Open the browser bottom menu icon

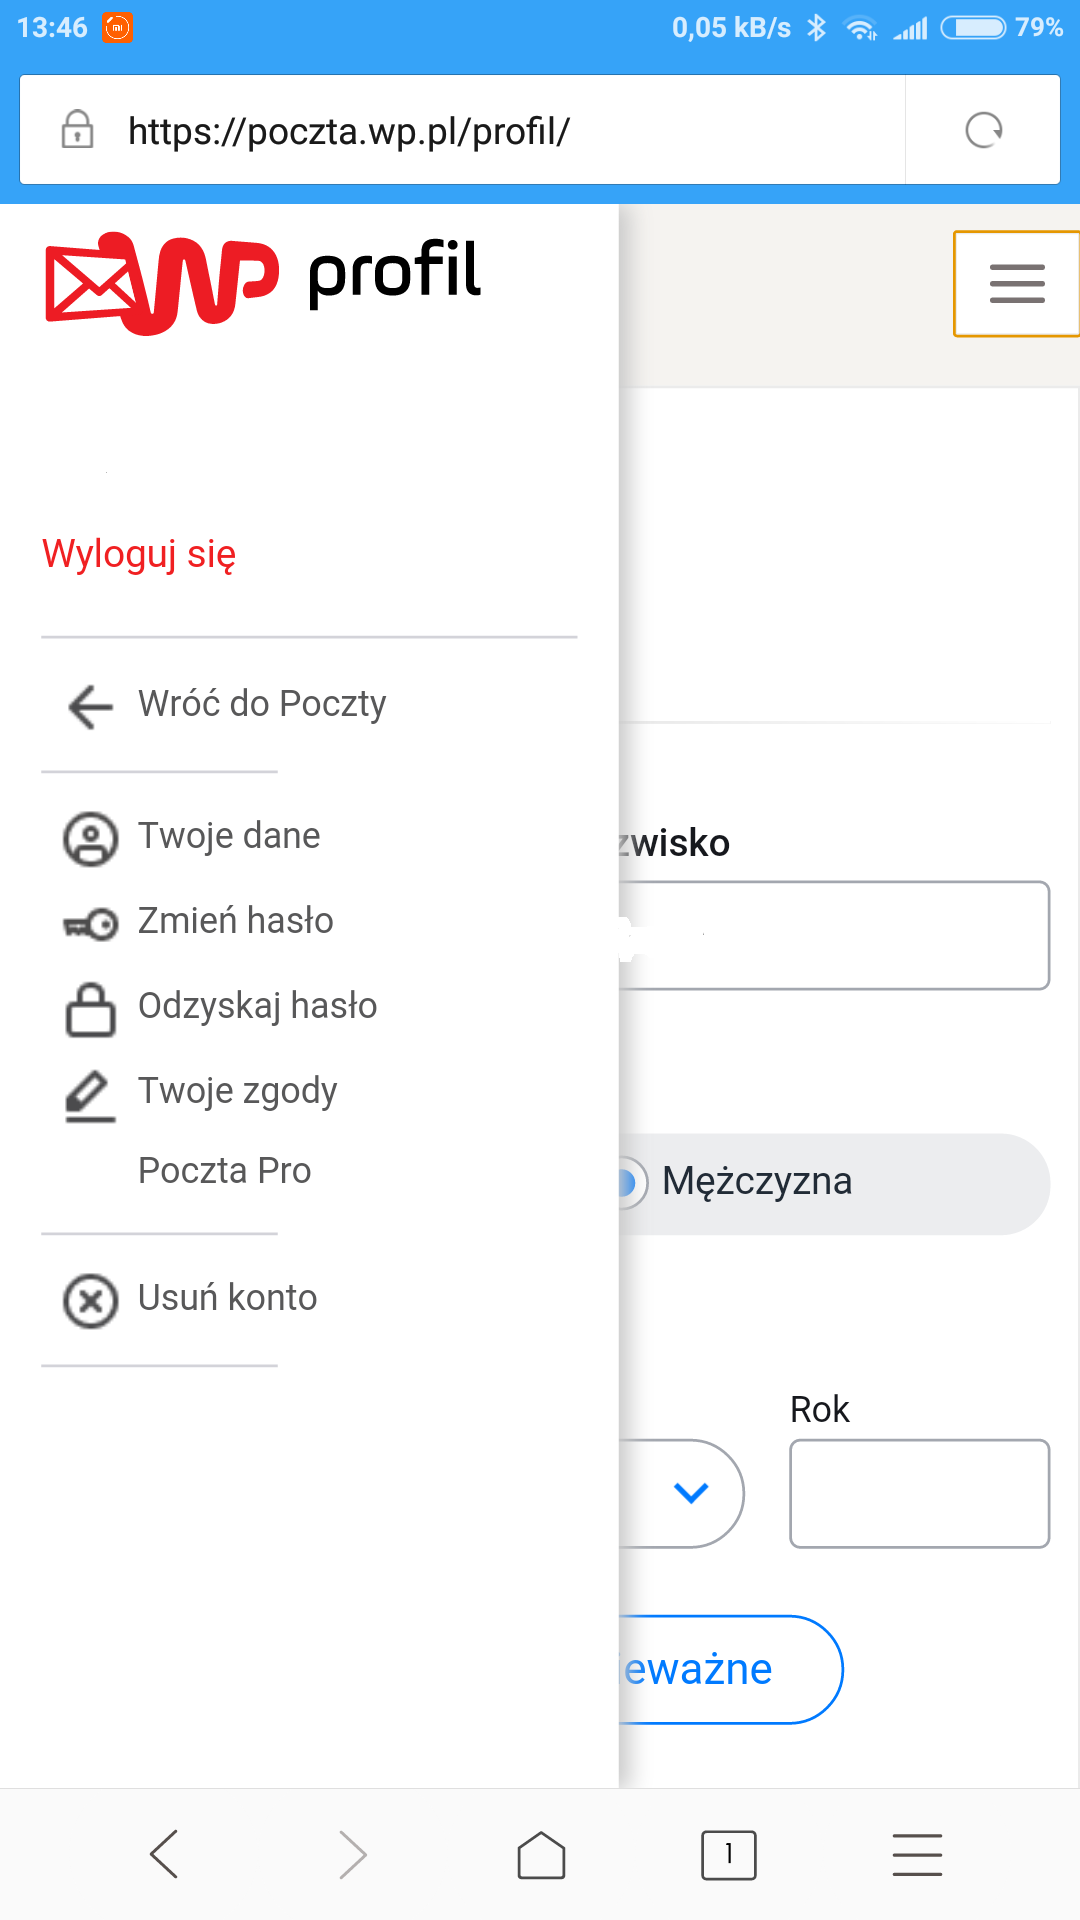coord(917,1856)
